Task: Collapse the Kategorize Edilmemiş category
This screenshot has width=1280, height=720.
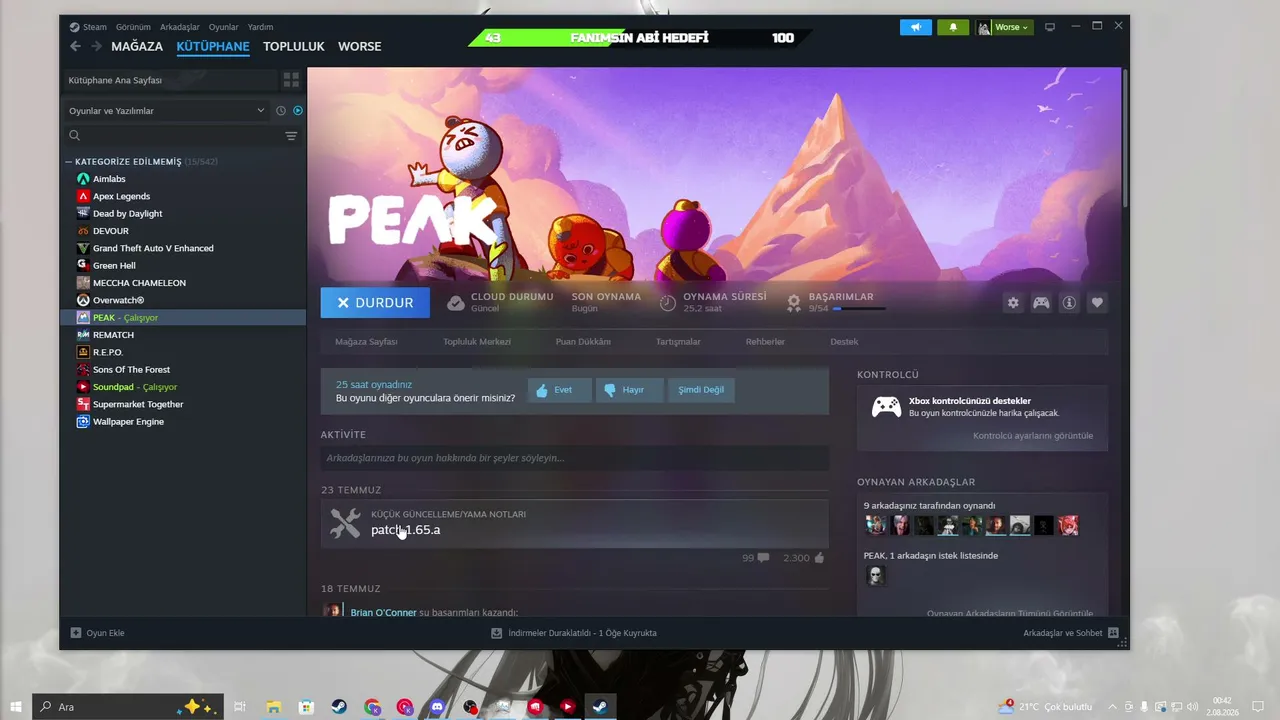Action: [69, 162]
